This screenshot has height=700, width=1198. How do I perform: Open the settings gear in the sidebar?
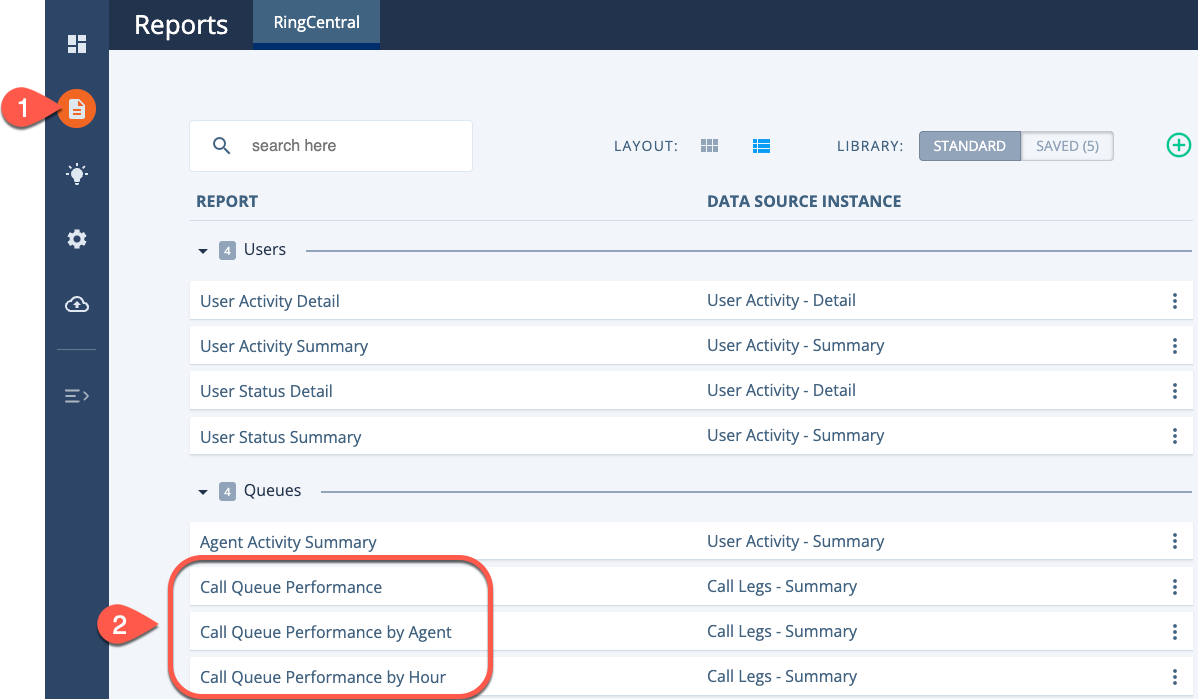[77, 239]
